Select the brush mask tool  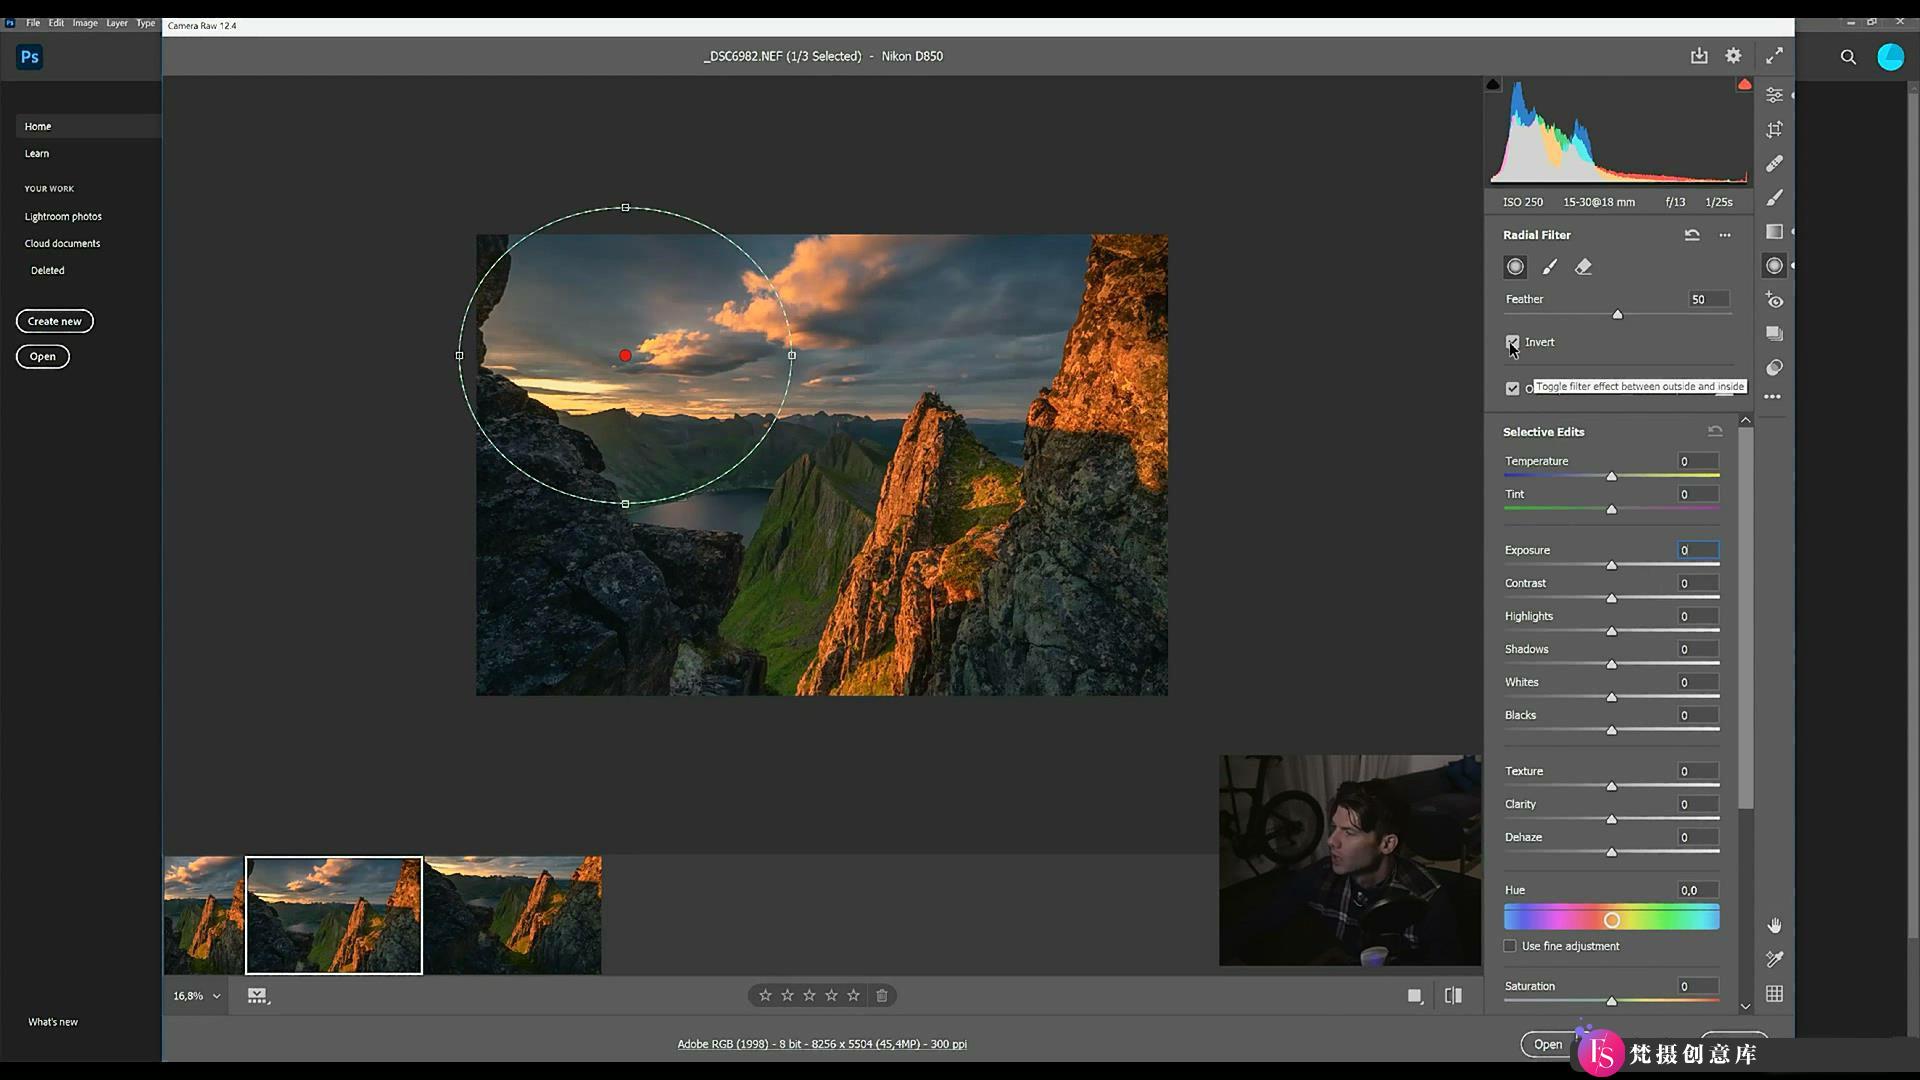click(1549, 266)
